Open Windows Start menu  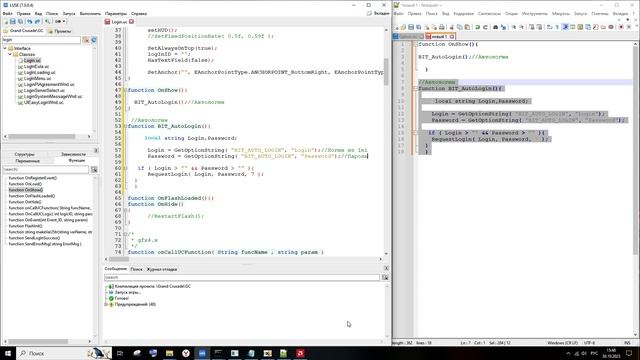tap(8, 353)
